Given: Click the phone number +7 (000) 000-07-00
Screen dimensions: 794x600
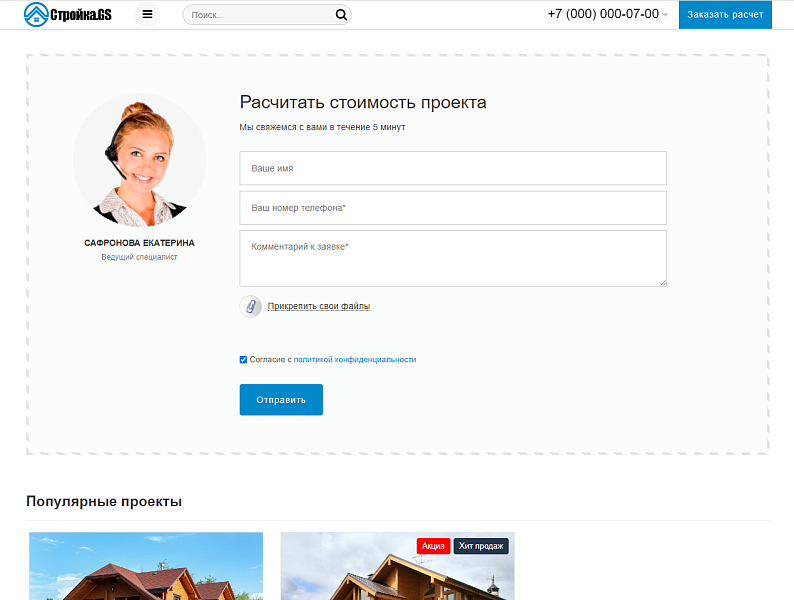Looking at the screenshot, I should click(x=602, y=14).
